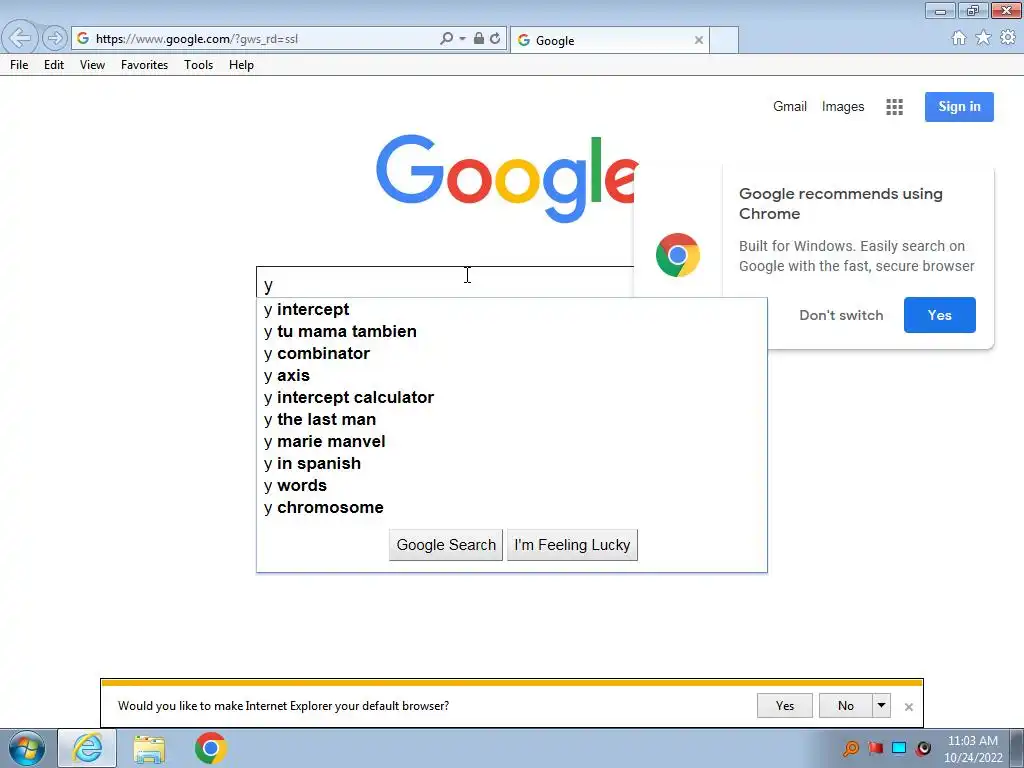The width and height of the screenshot is (1024, 768).
Task: Click Don't switch in Chrome popup
Action: pyautogui.click(x=841, y=315)
